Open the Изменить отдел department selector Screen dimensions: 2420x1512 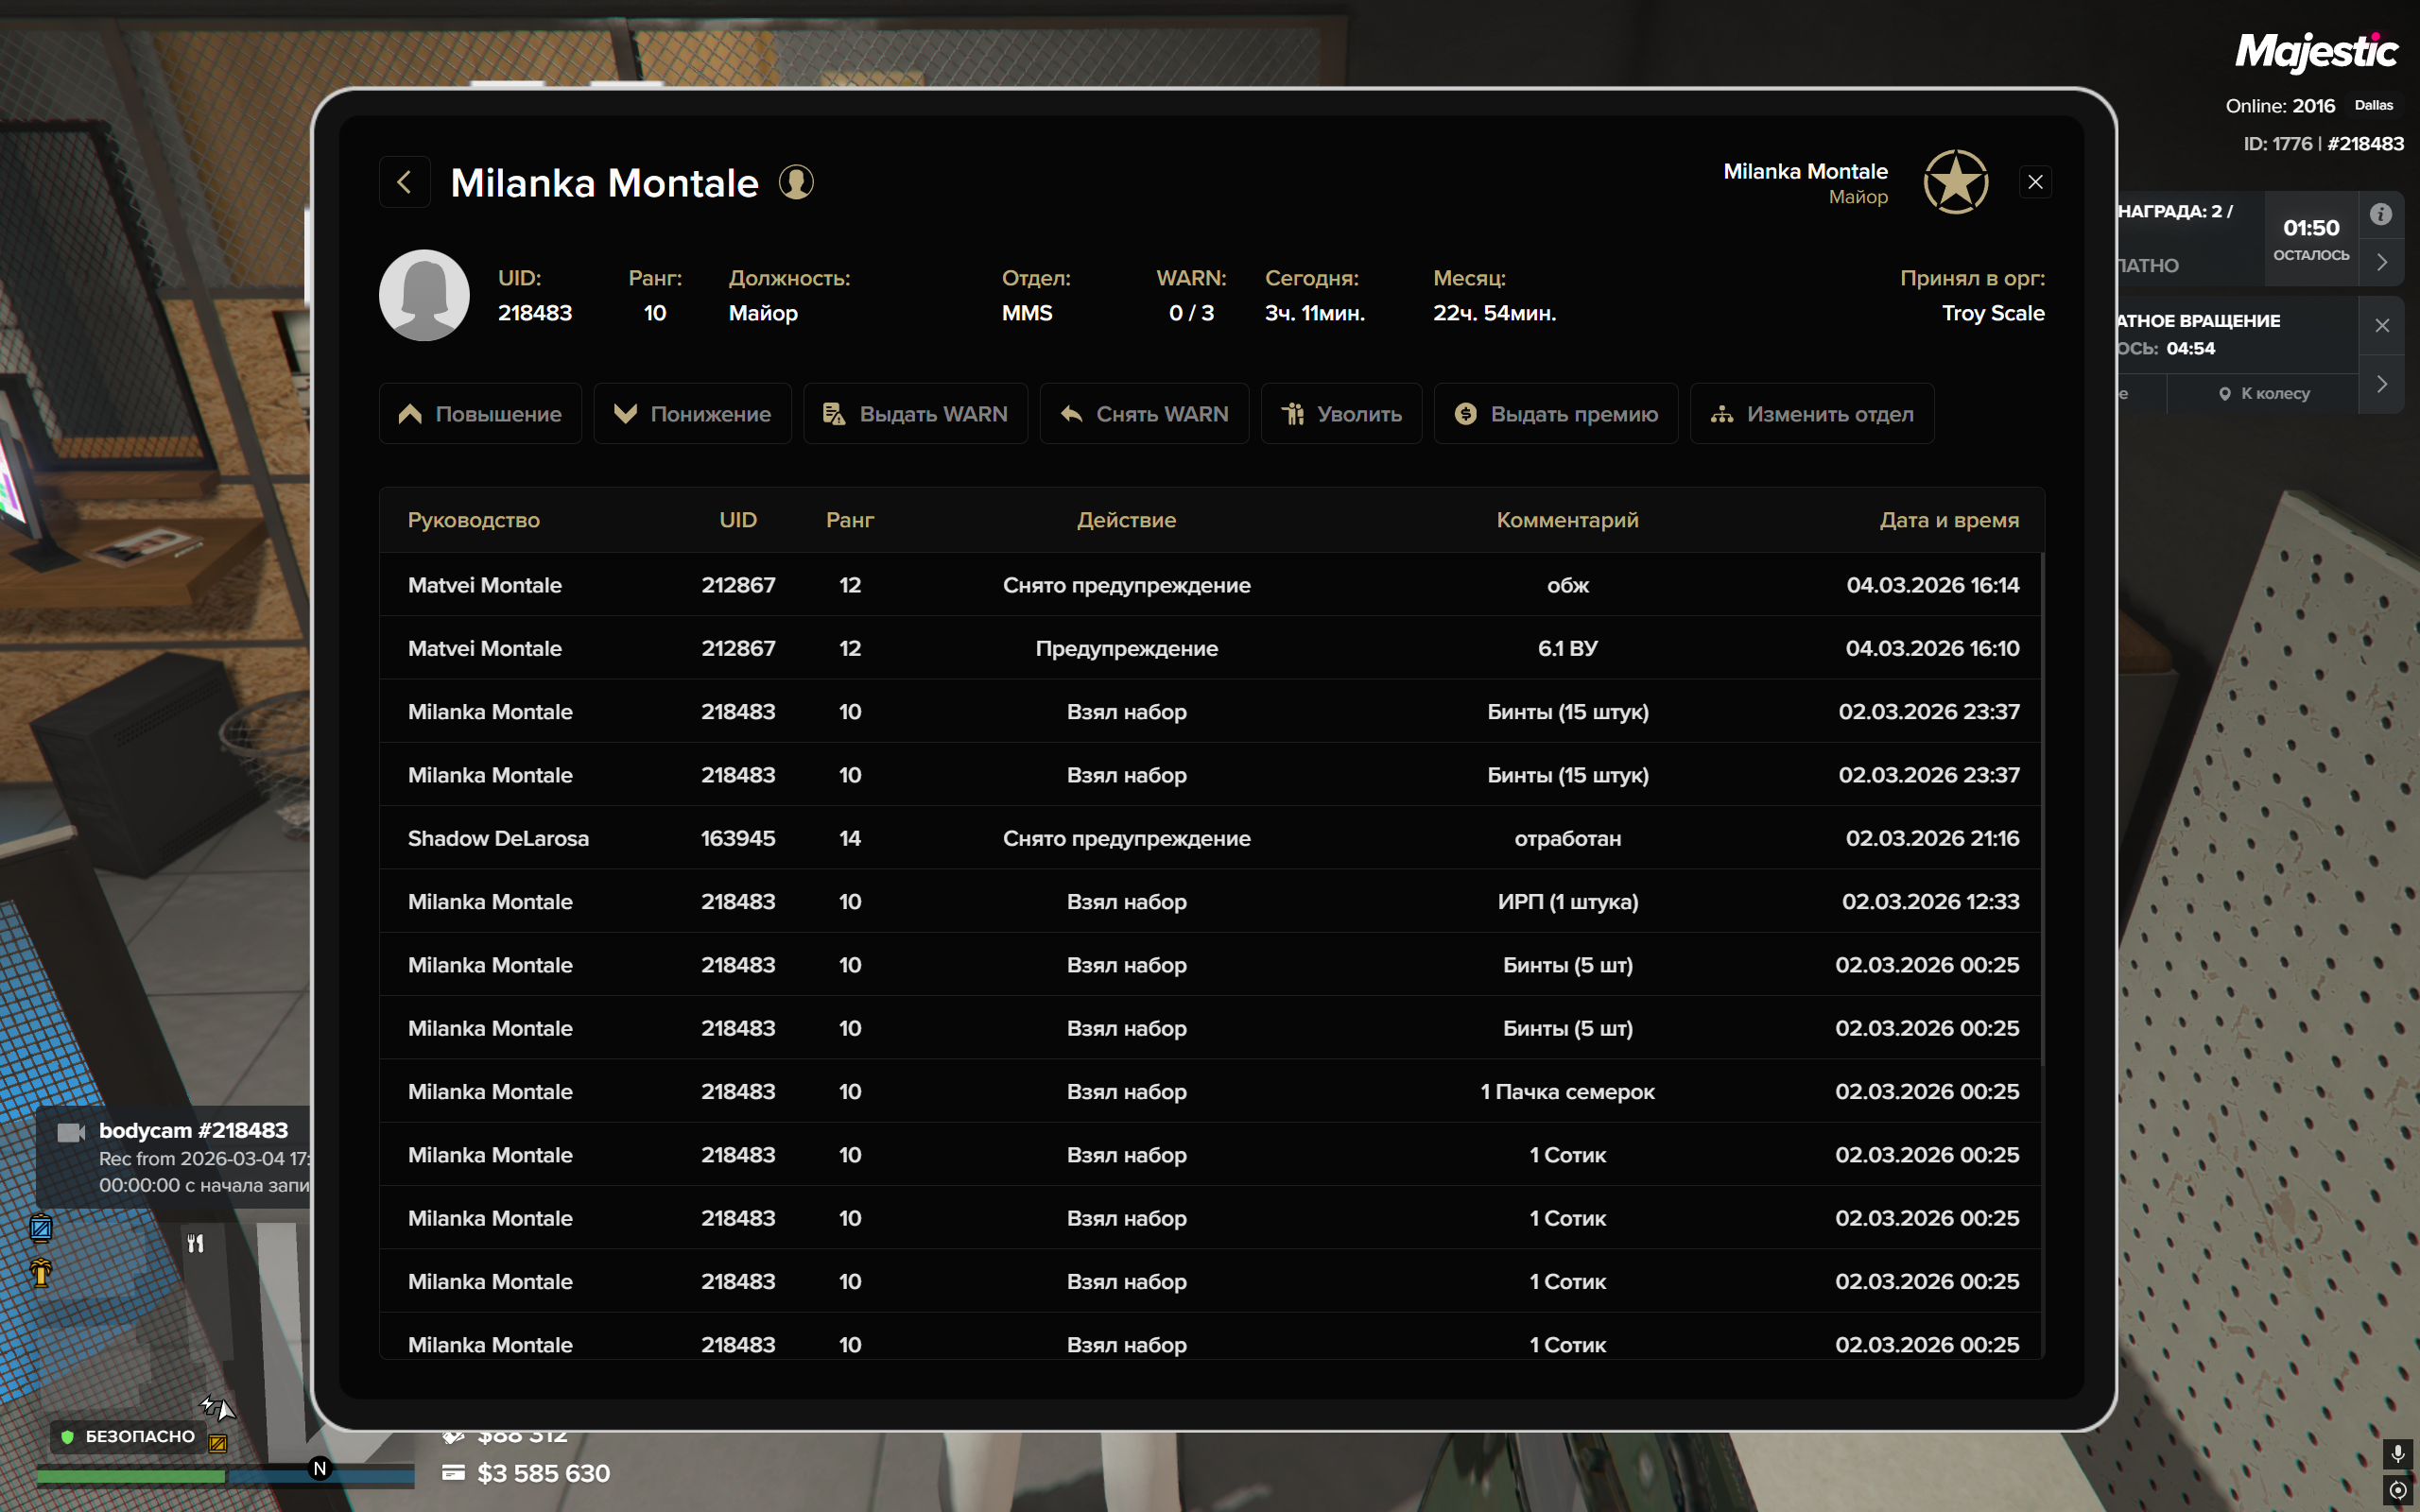point(1812,414)
